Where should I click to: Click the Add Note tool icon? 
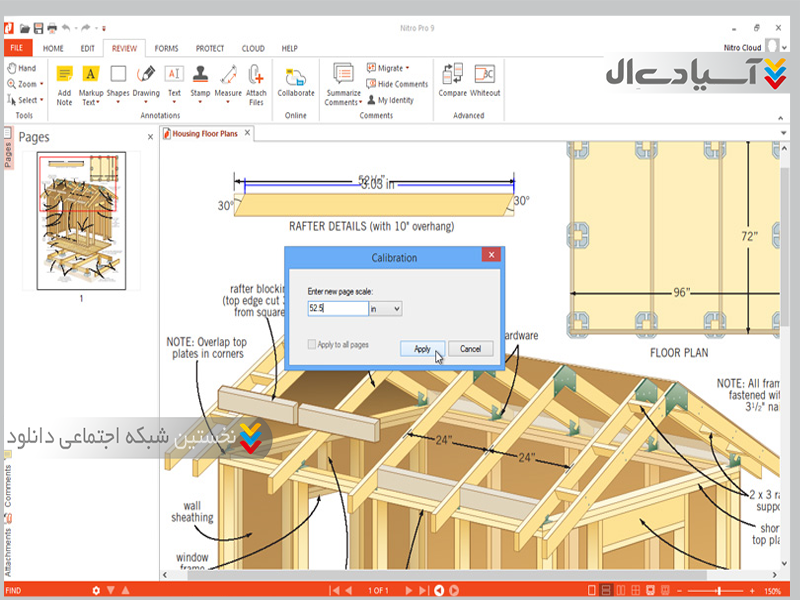[64, 75]
